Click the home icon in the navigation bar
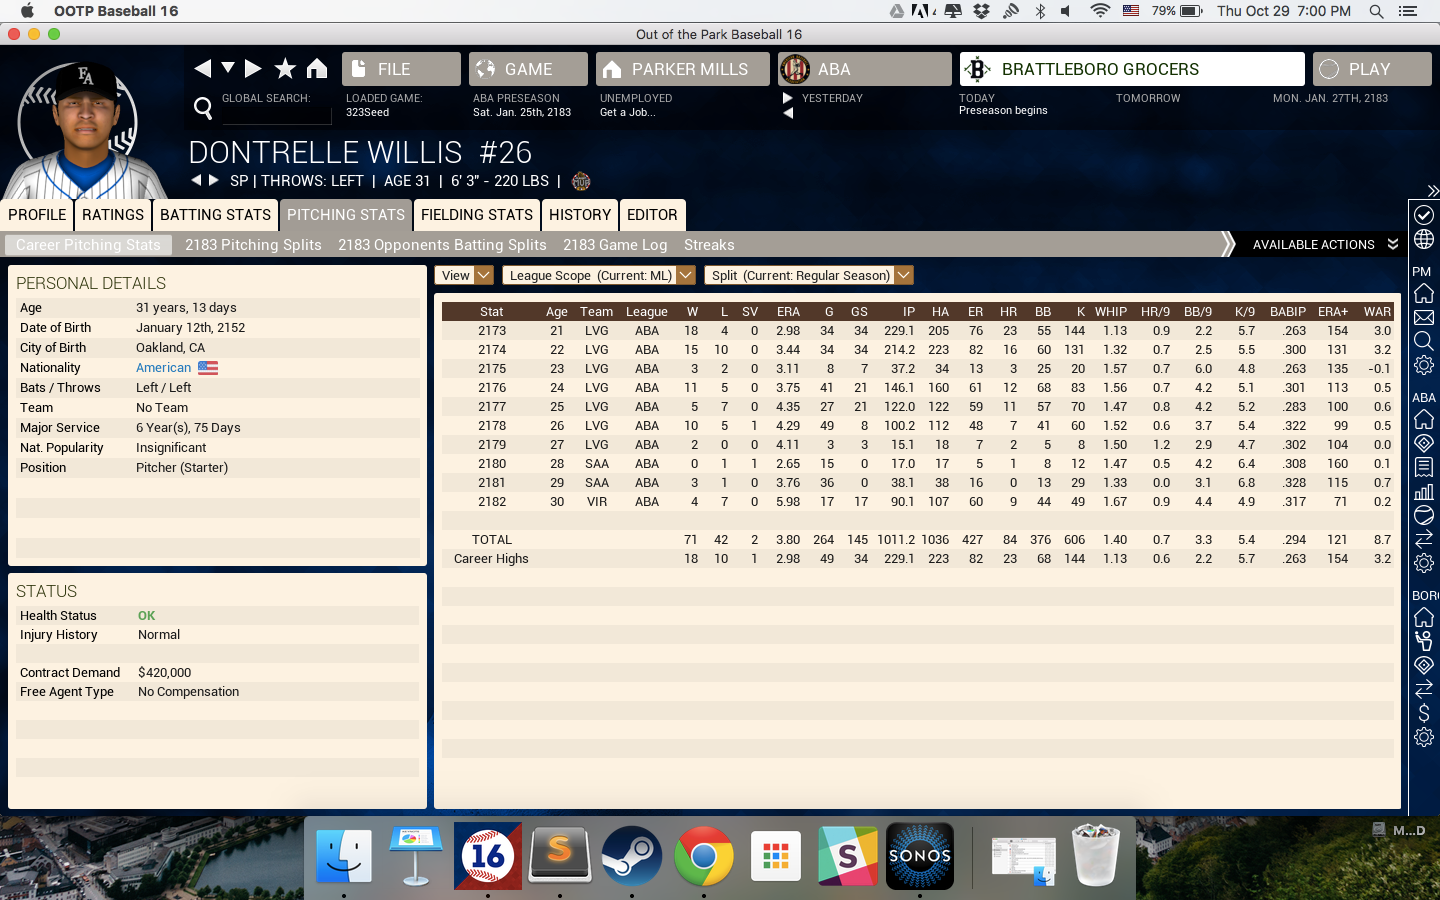The height and width of the screenshot is (900, 1440). coord(317,68)
